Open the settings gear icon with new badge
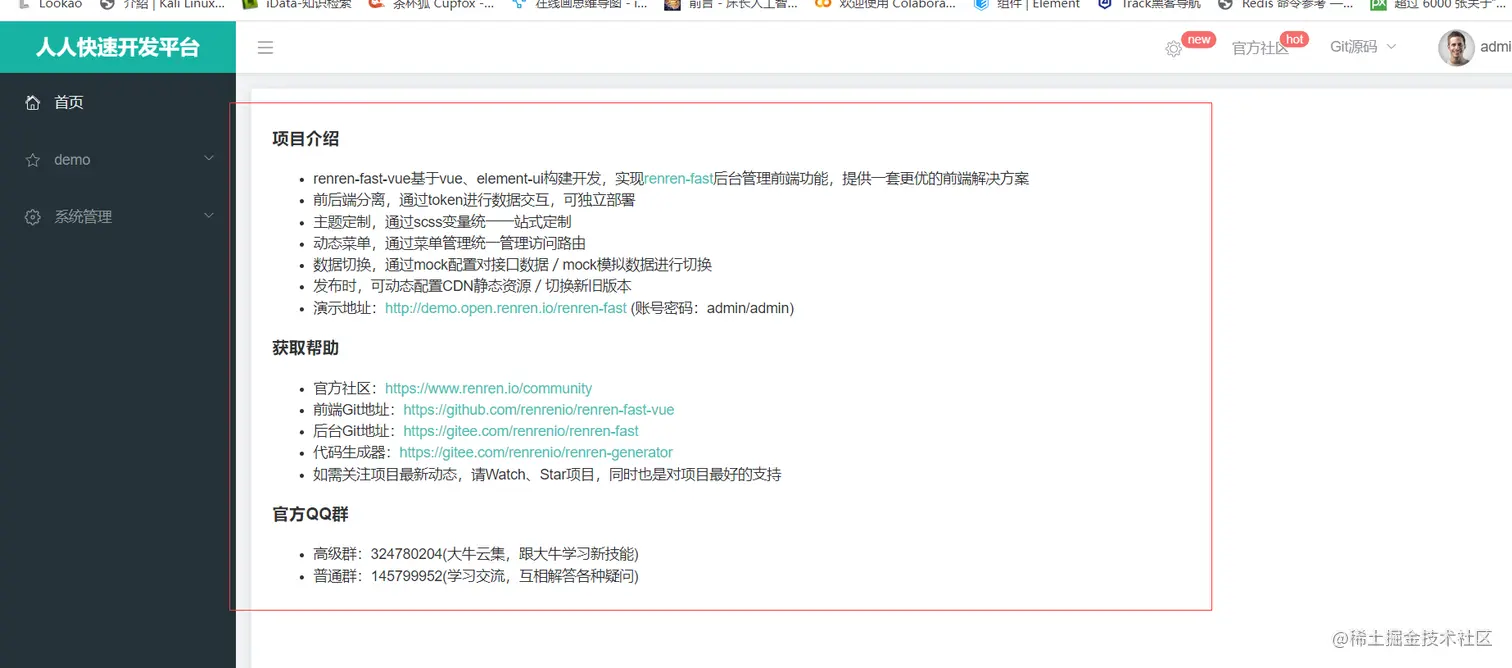Screen dimensions: 1512x668 [x=1174, y=48]
